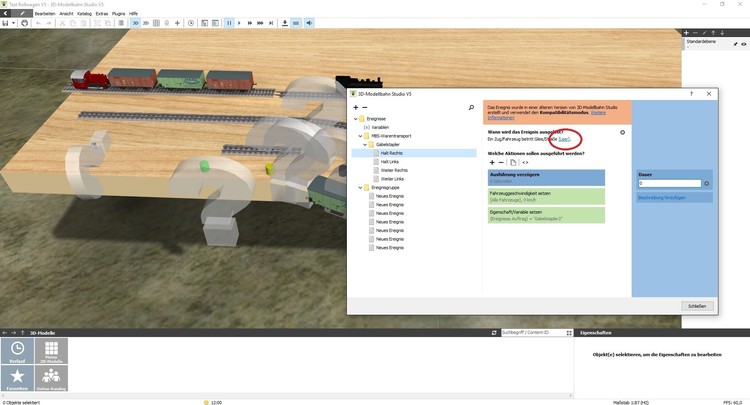Open the Katalog menu

(84, 14)
